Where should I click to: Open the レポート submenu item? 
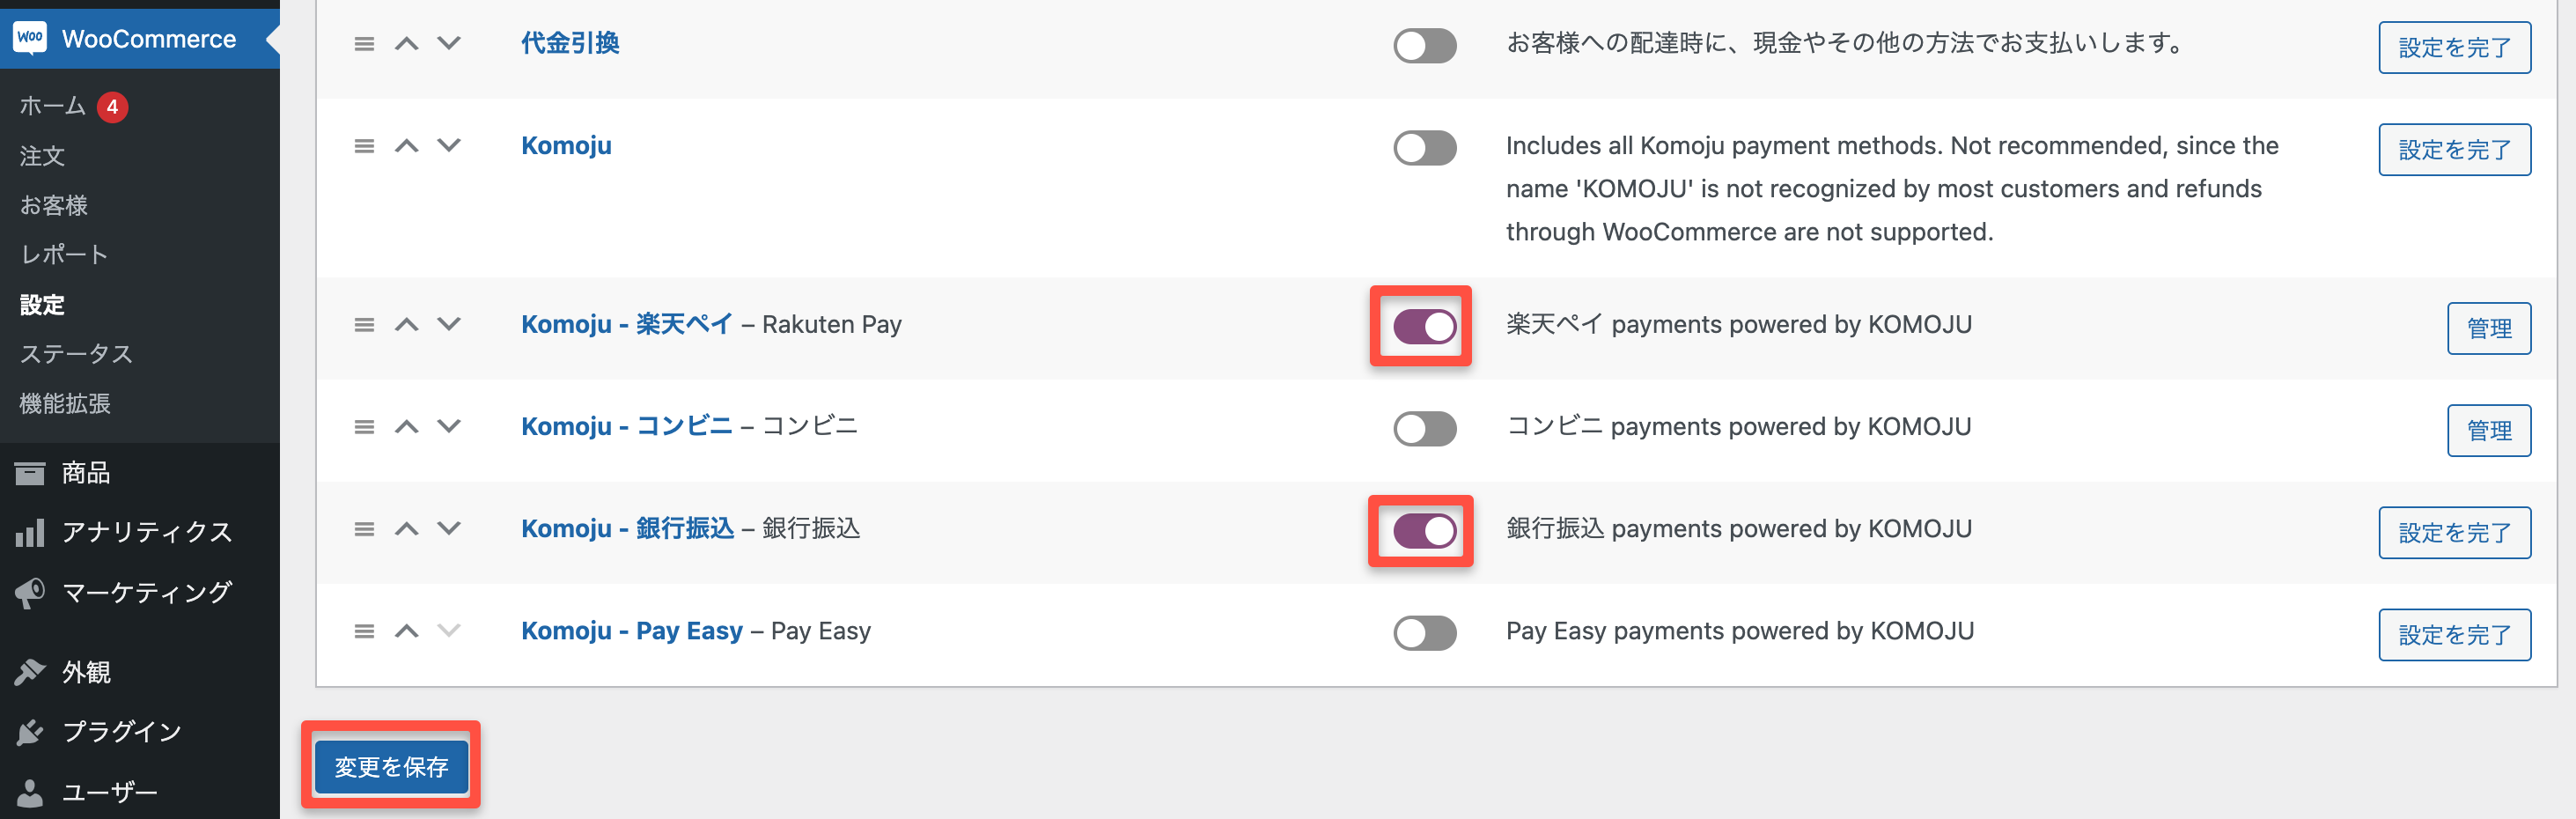coord(64,255)
